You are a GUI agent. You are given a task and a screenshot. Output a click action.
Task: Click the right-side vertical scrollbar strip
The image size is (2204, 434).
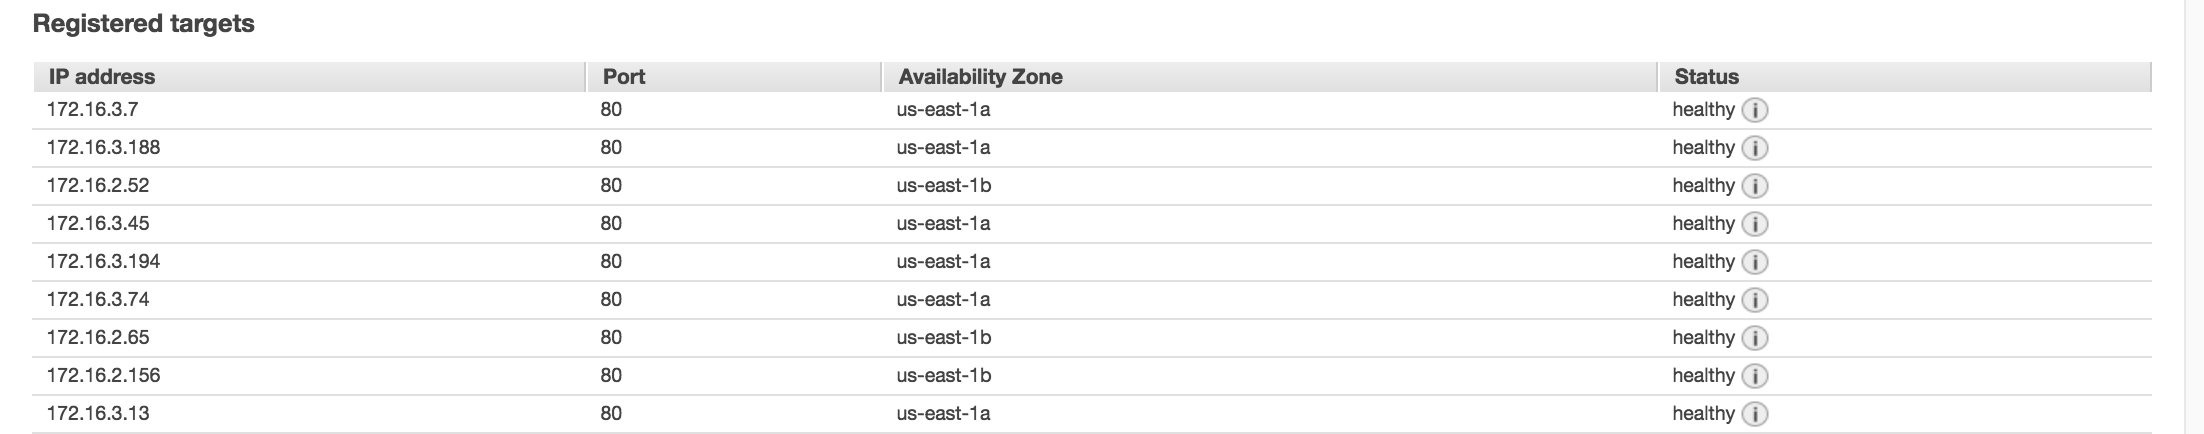click(2194, 217)
